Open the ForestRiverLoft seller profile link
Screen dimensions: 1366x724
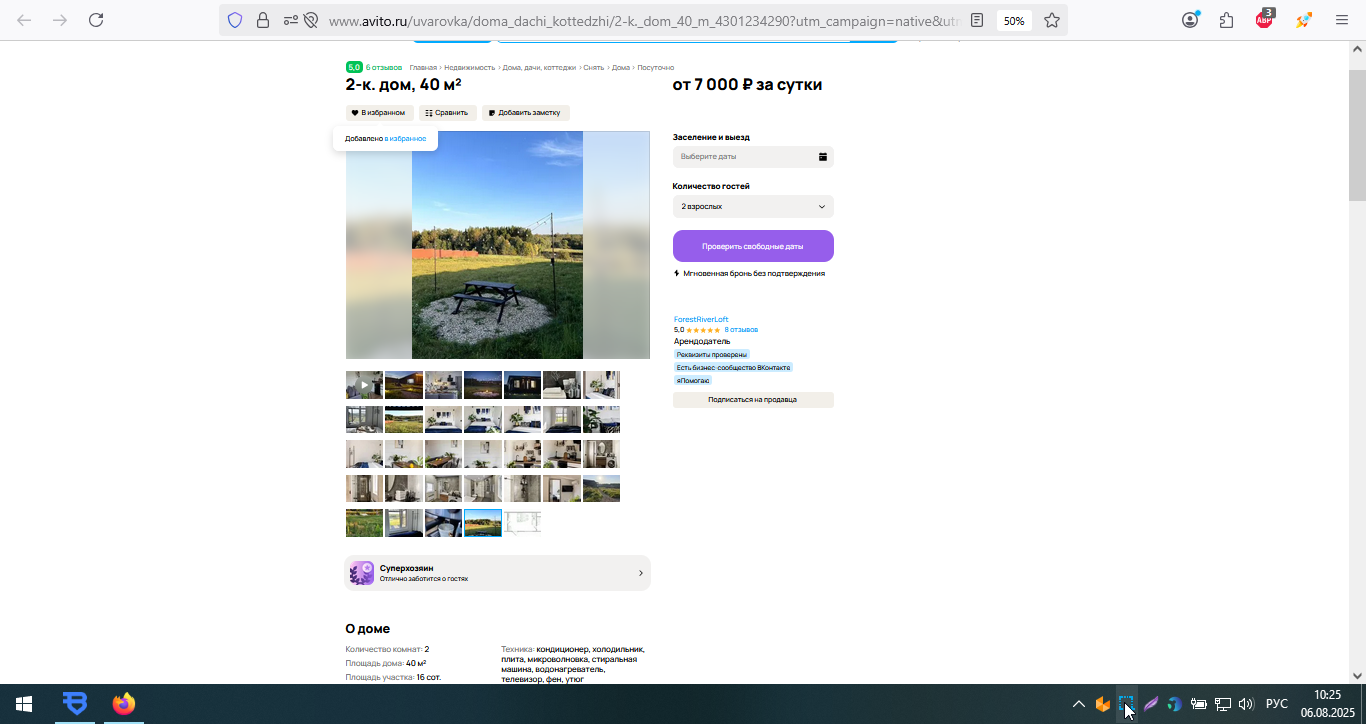click(x=701, y=320)
